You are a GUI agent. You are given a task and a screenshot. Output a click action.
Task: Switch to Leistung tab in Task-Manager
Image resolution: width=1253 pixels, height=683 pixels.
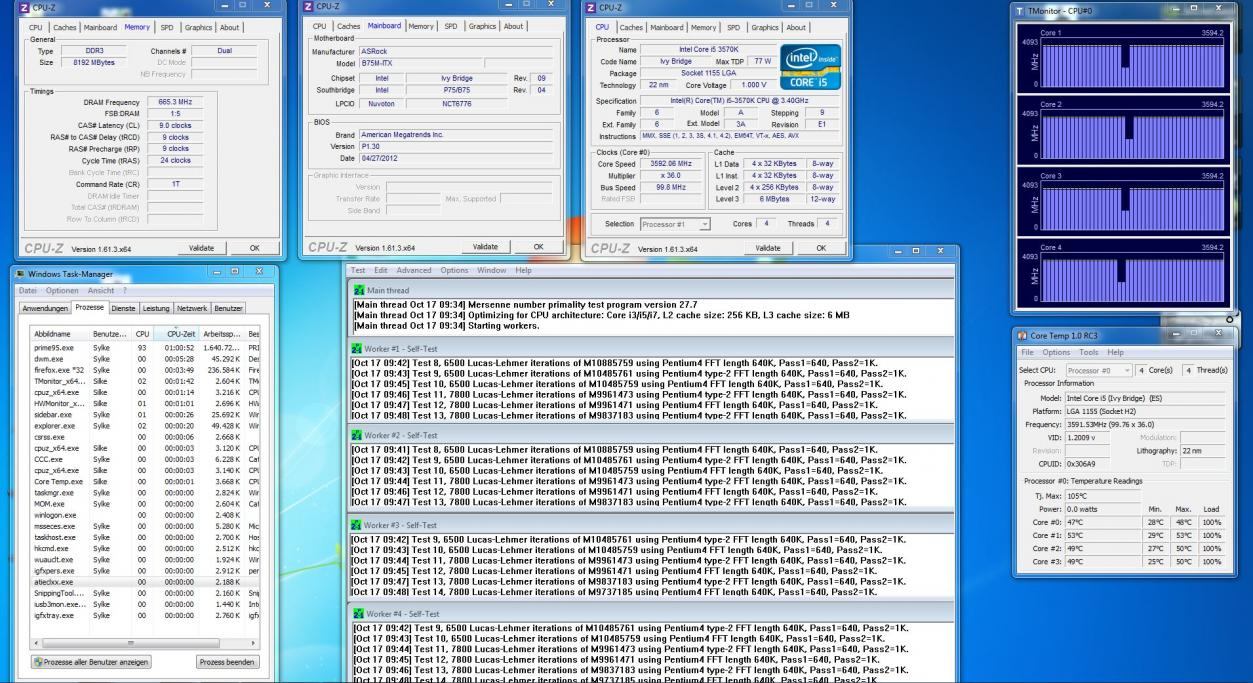[x=155, y=308]
